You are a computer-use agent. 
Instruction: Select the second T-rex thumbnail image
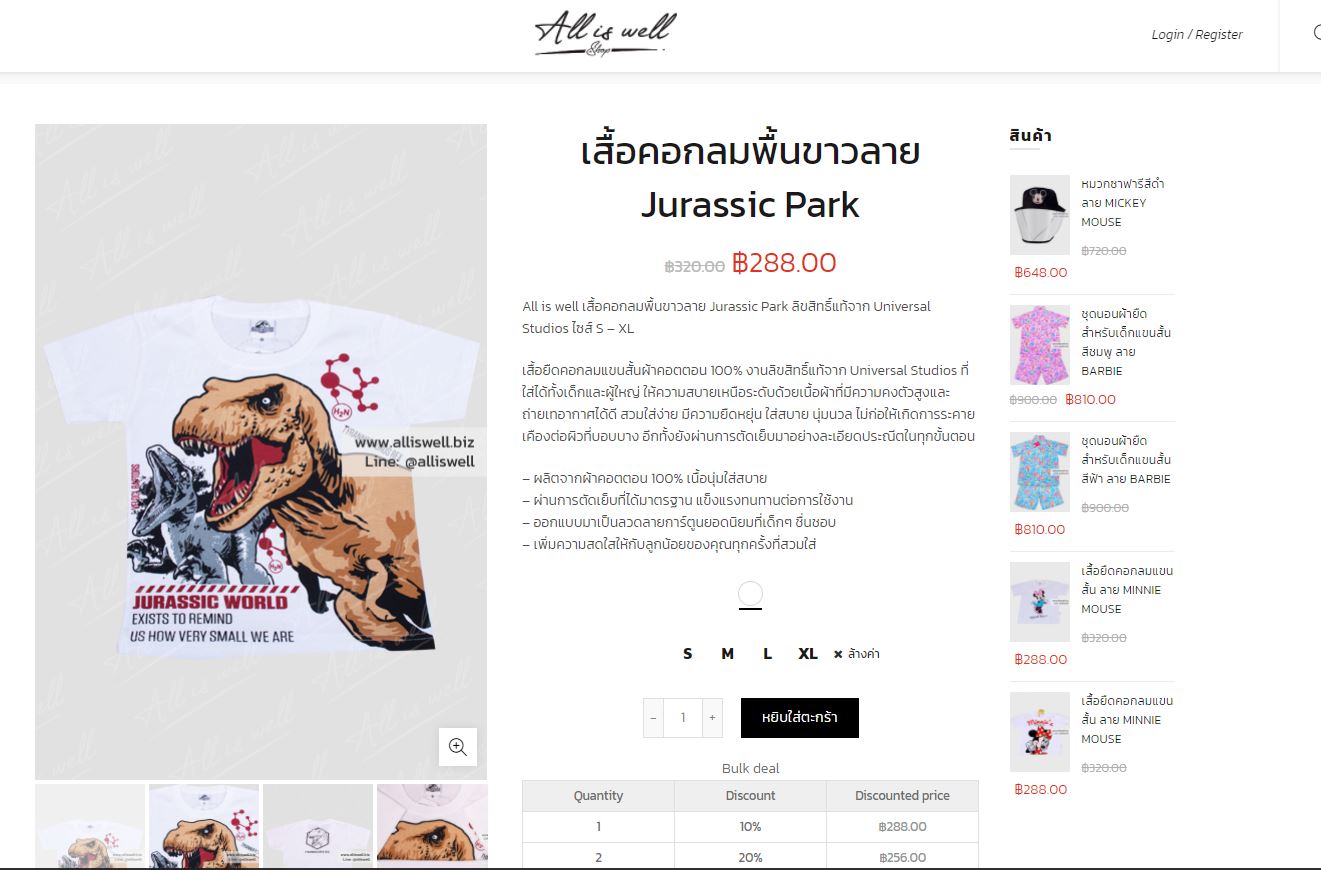[x=204, y=826]
